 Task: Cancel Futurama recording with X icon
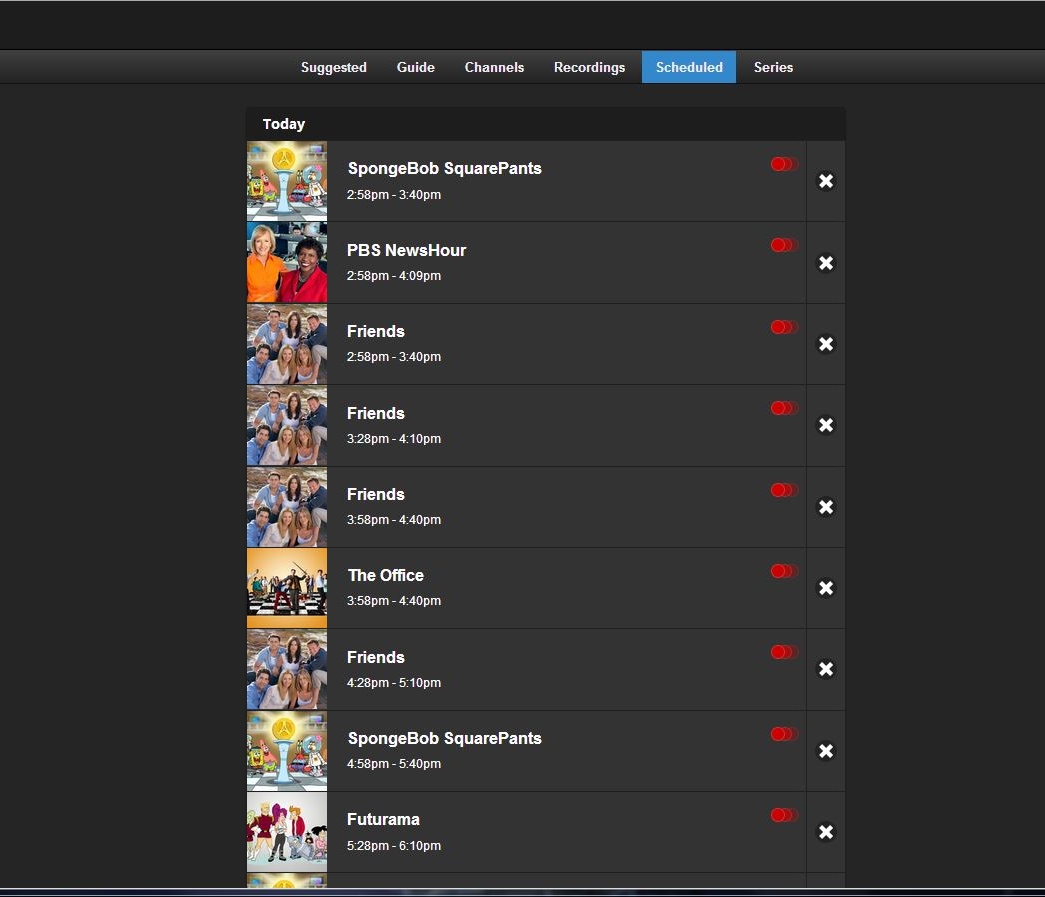(x=826, y=832)
